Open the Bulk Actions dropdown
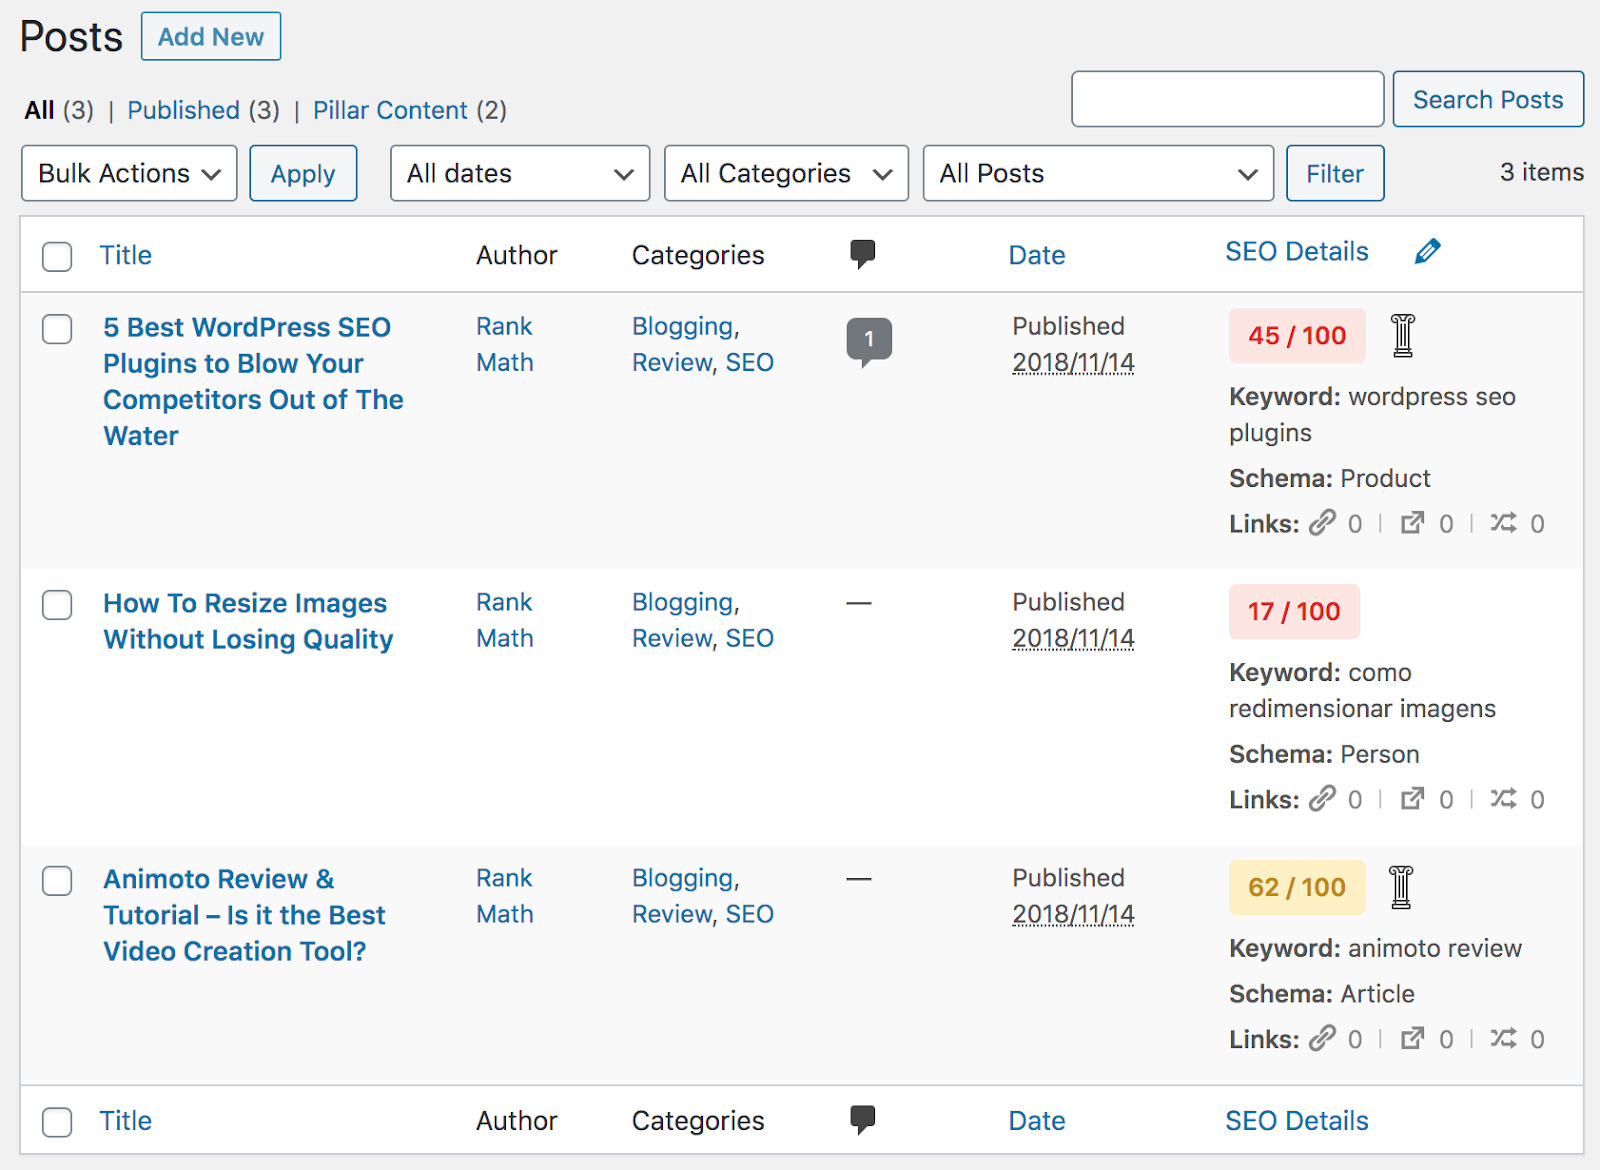This screenshot has width=1600, height=1170. [128, 173]
